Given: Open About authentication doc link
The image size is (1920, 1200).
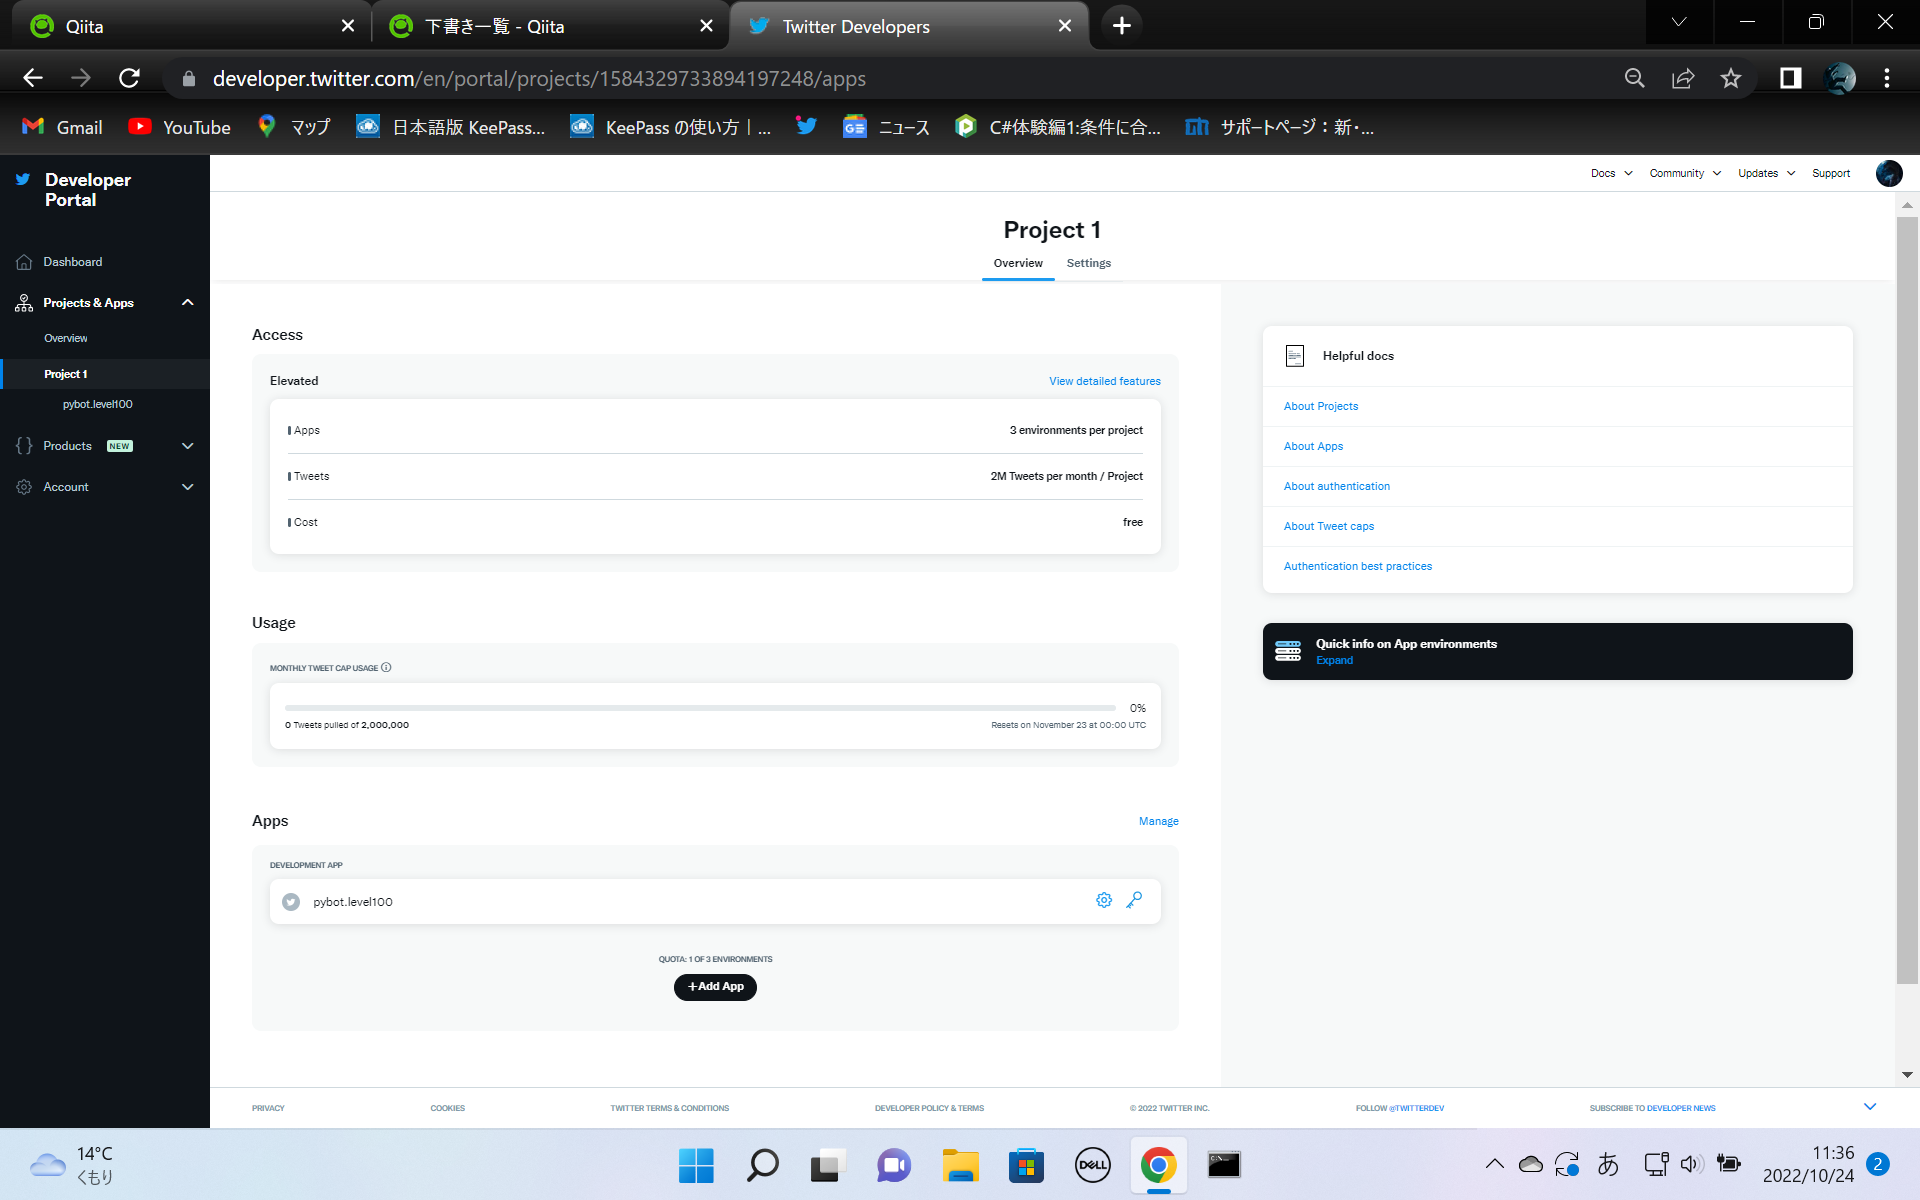Looking at the screenshot, I should (x=1336, y=486).
